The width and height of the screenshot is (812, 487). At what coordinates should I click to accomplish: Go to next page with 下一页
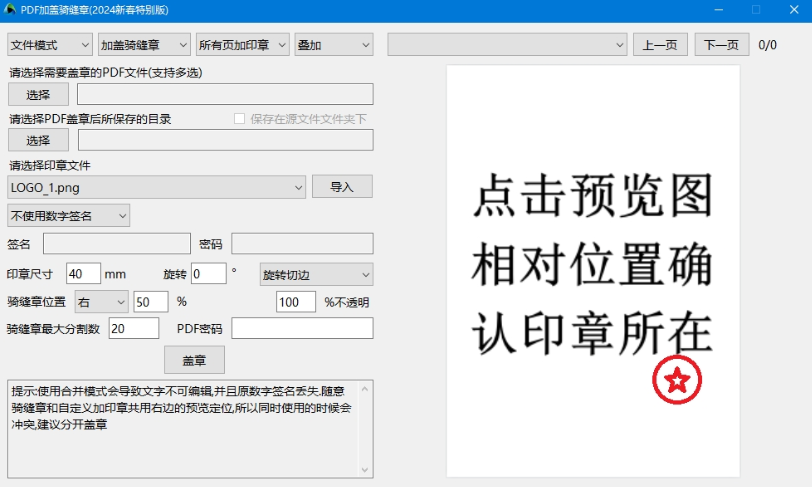tap(721, 45)
